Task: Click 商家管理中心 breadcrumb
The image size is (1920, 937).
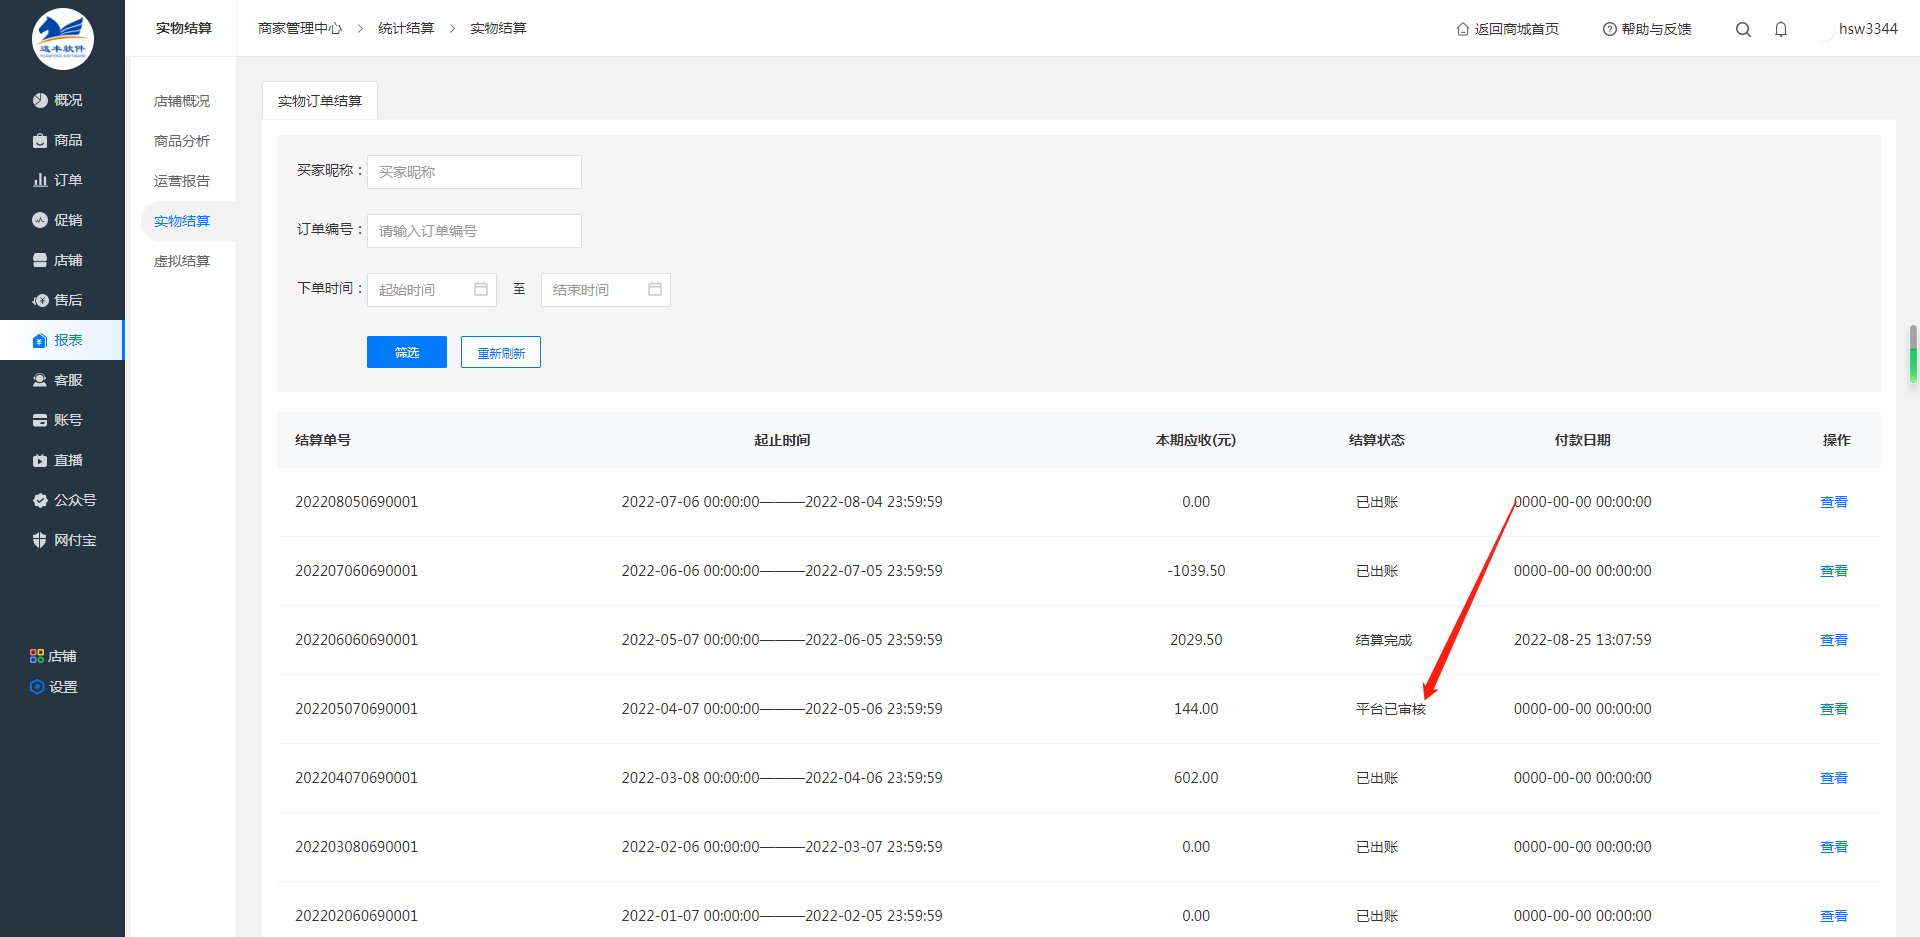Action: click(300, 28)
